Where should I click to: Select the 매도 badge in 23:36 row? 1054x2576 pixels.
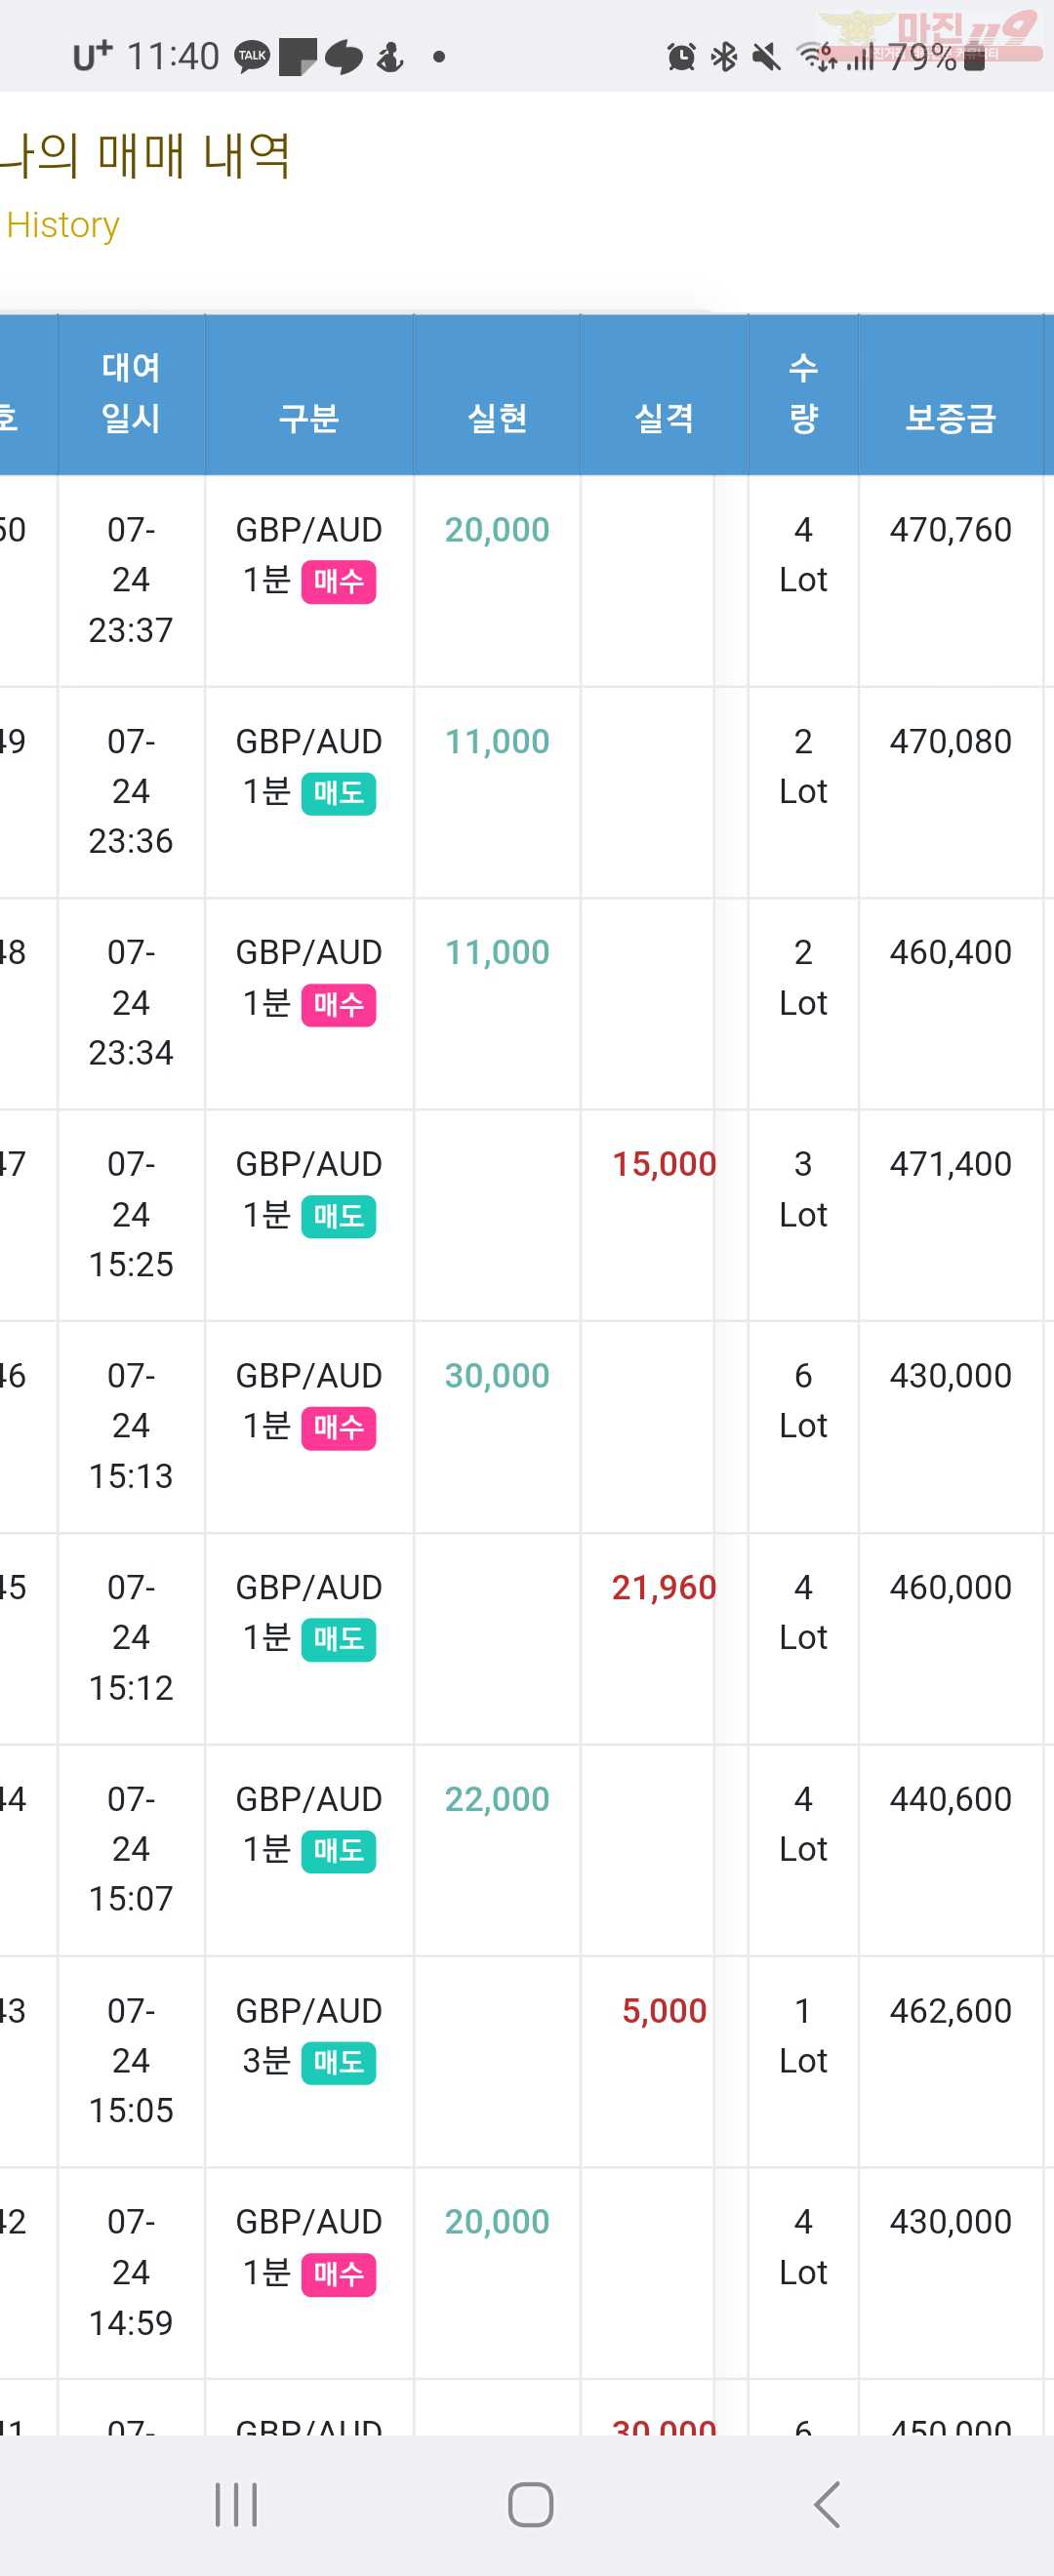(339, 793)
